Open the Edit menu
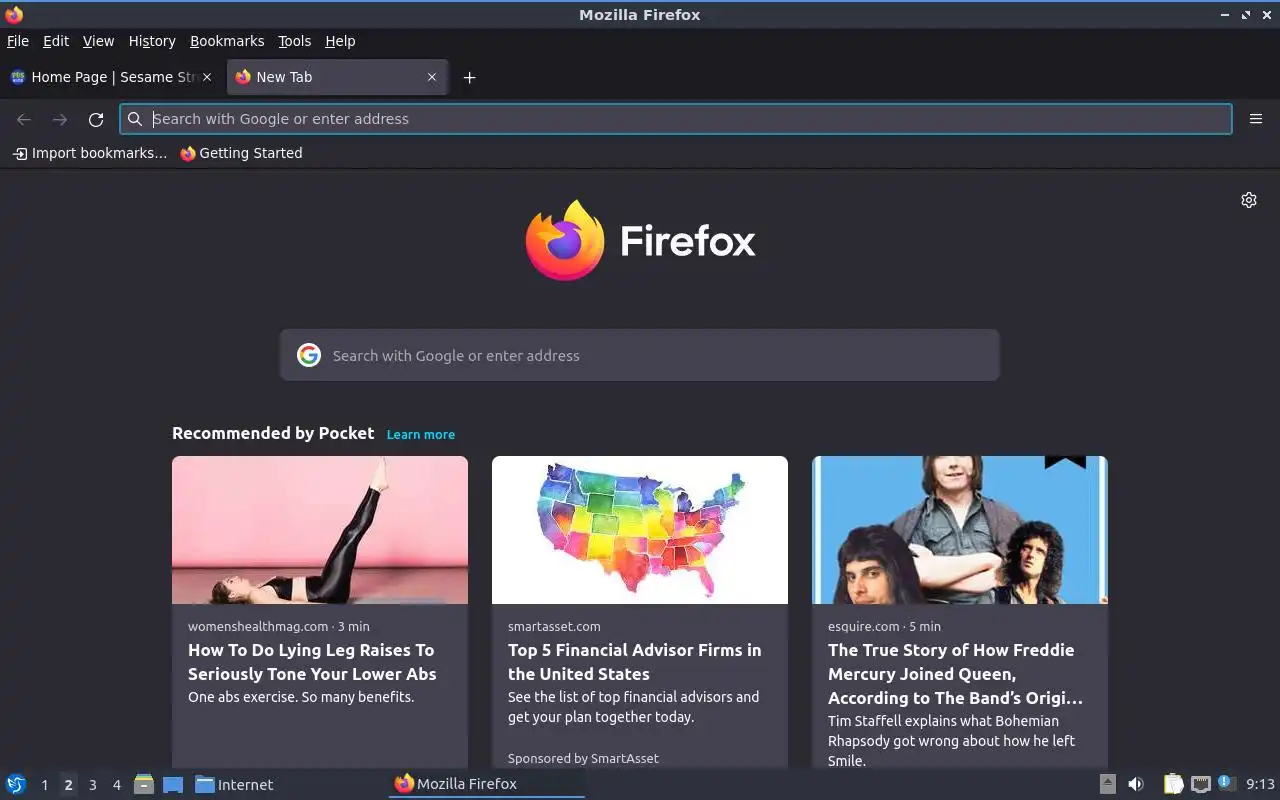1280x800 pixels. (56, 41)
